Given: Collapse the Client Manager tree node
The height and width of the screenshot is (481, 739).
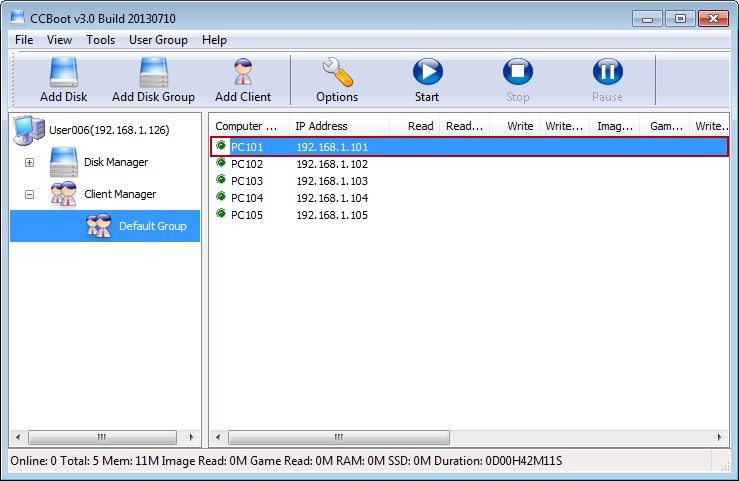Looking at the screenshot, I should point(29,194).
